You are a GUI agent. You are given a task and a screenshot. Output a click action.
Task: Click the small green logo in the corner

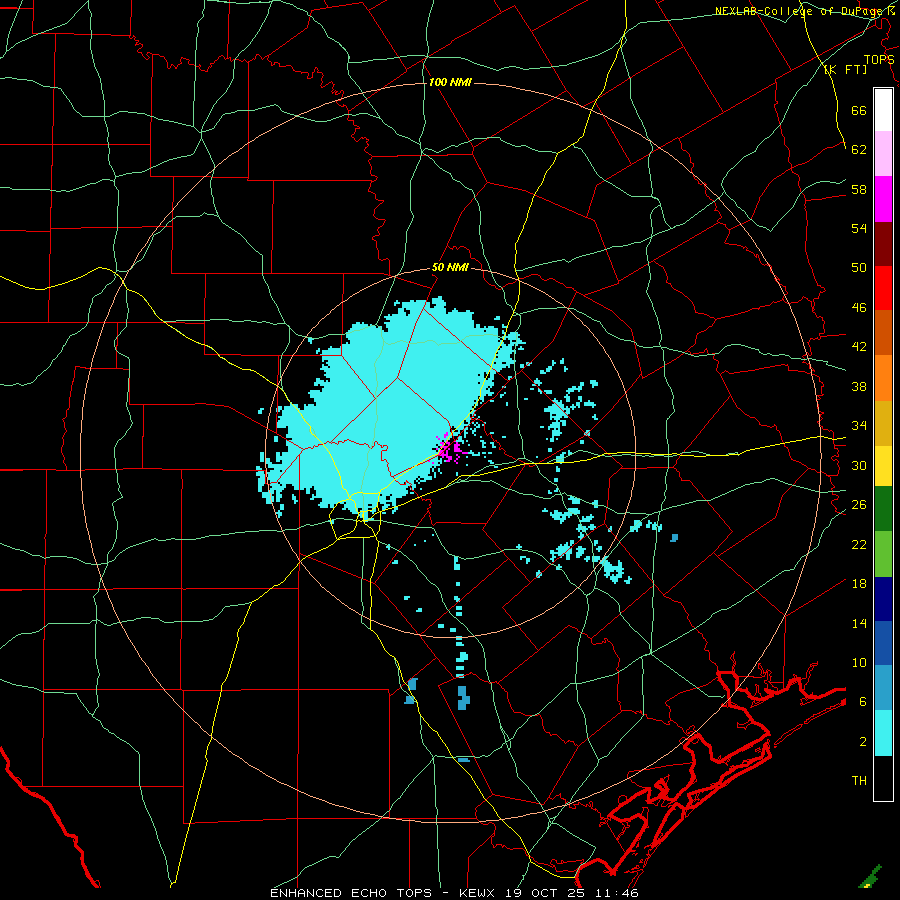(870, 876)
